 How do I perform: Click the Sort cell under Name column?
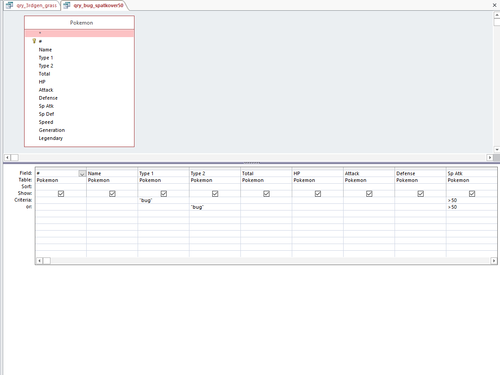112,187
